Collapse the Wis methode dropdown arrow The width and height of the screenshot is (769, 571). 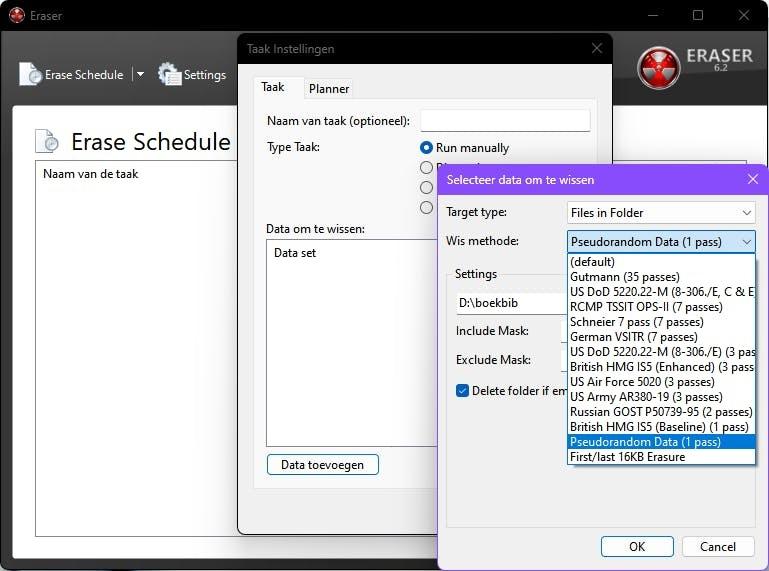746,241
